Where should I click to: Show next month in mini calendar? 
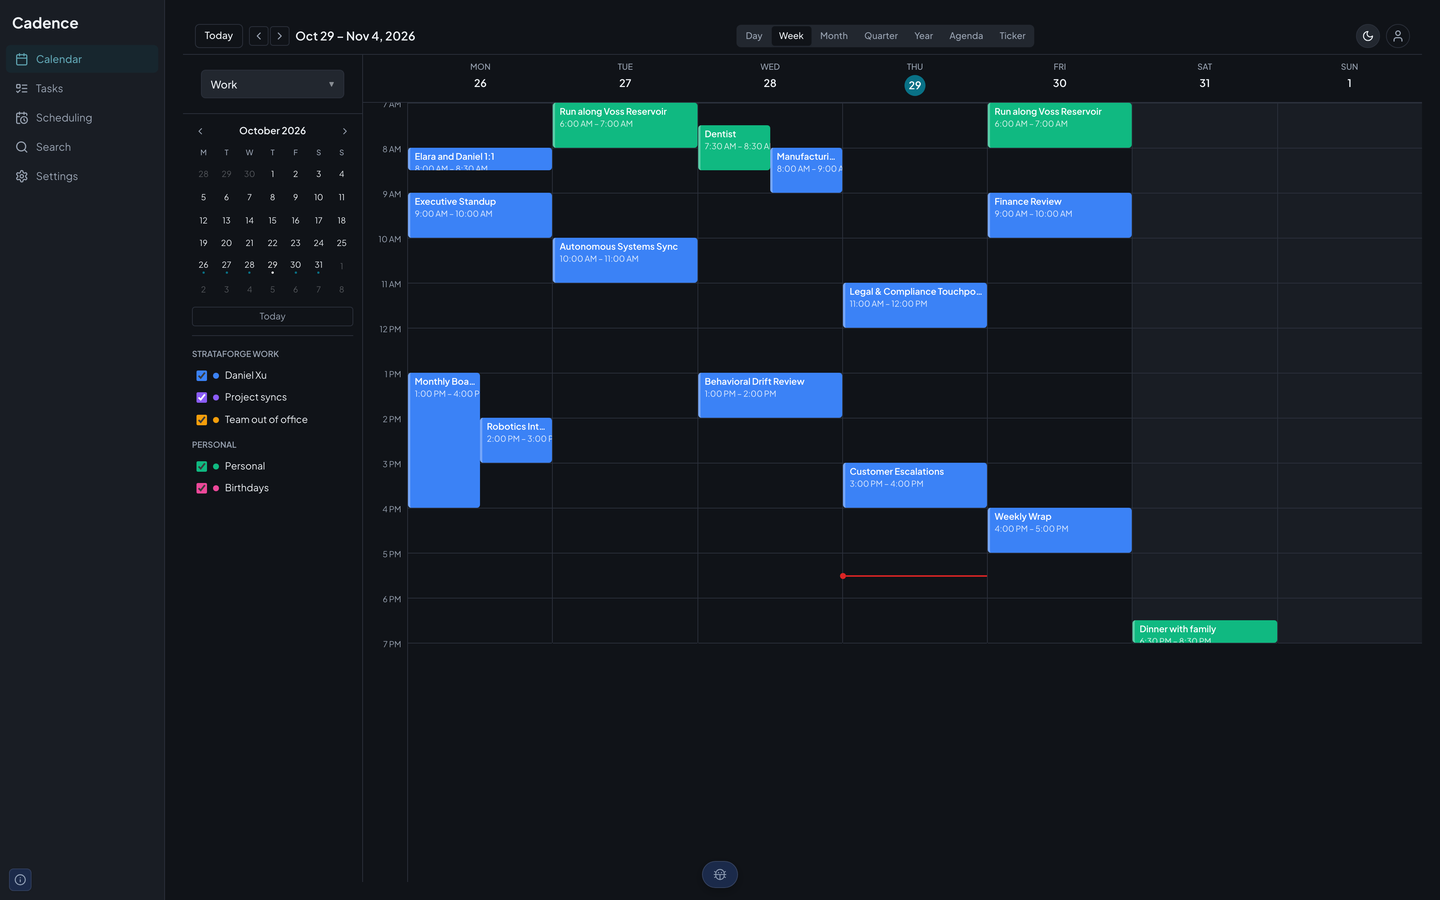(345, 131)
